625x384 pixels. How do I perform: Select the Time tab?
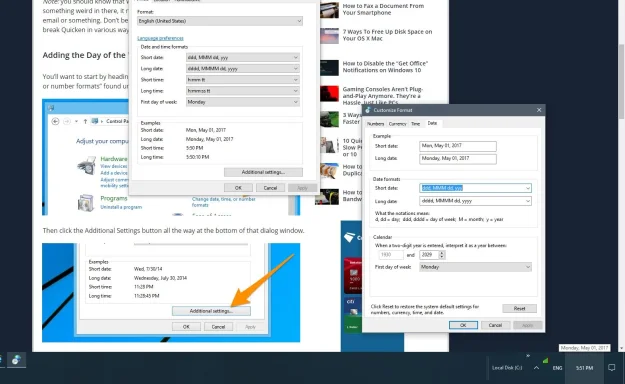pyautogui.click(x=416, y=124)
